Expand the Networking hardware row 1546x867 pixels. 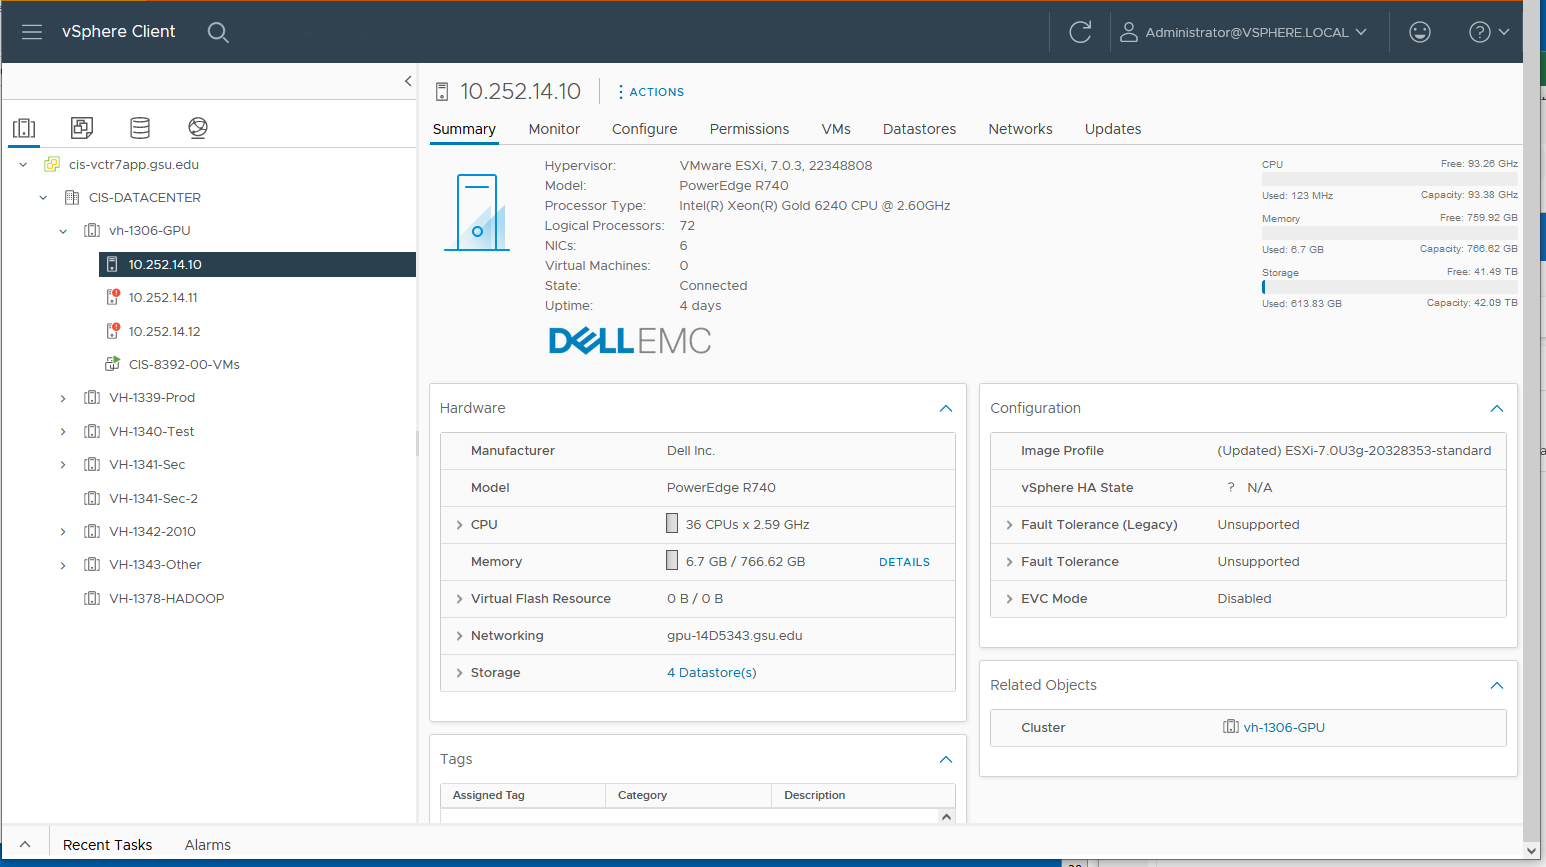point(459,636)
